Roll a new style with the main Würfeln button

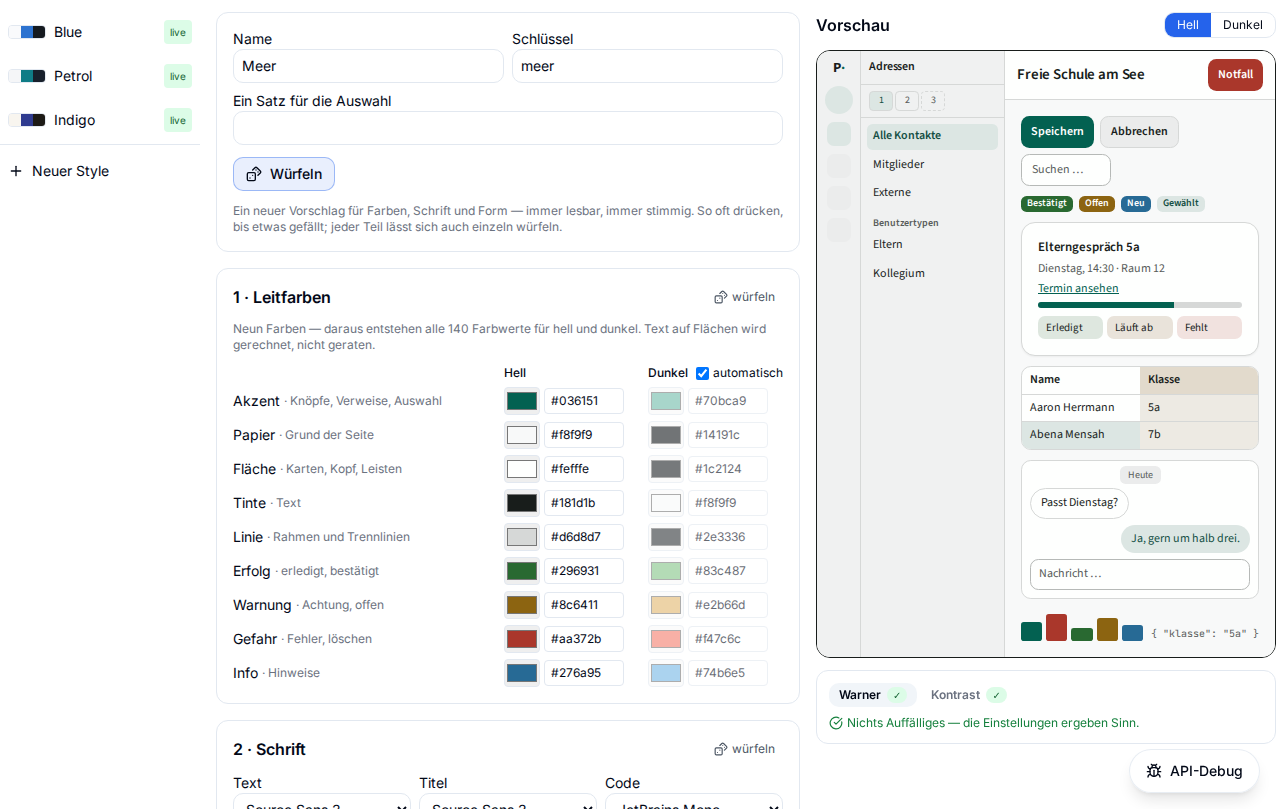(x=284, y=174)
